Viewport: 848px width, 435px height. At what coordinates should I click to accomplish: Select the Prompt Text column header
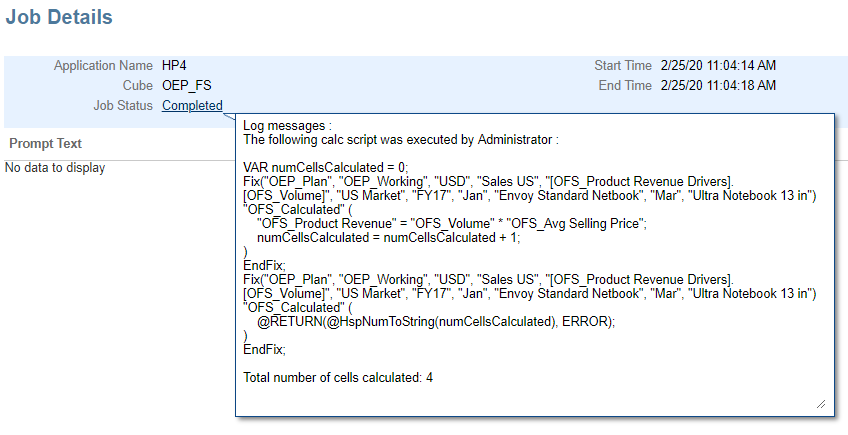pyautogui.click(x=46, y=143)
